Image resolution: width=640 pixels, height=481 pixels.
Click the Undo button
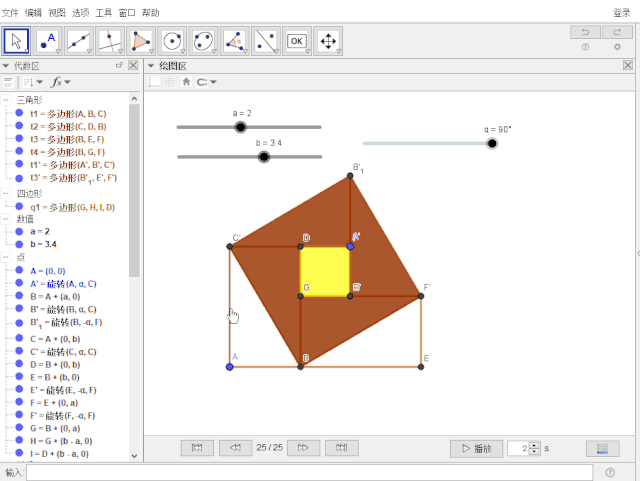click(x=585, y=32)
